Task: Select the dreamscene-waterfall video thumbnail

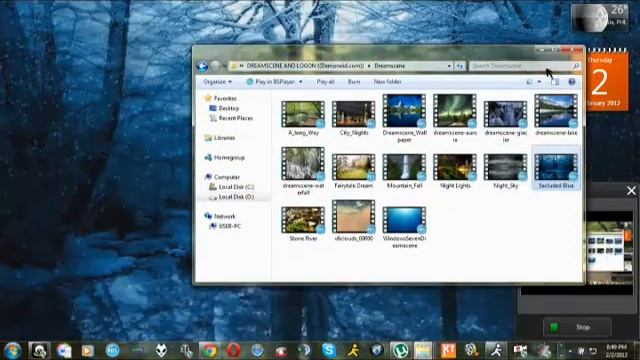Action: coord(303,164)
